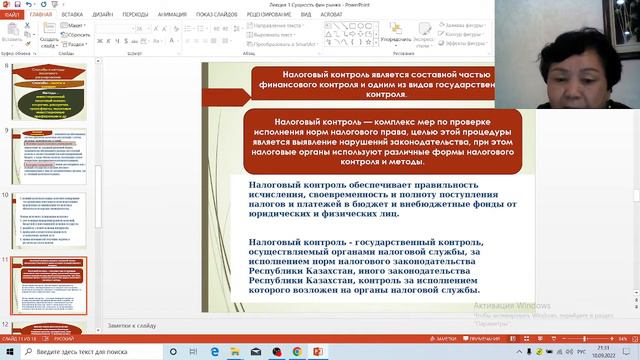Select slide 10 thumbnail
Image resolution: width=640 pixels, height=360 pixels.
coord(49,221)
